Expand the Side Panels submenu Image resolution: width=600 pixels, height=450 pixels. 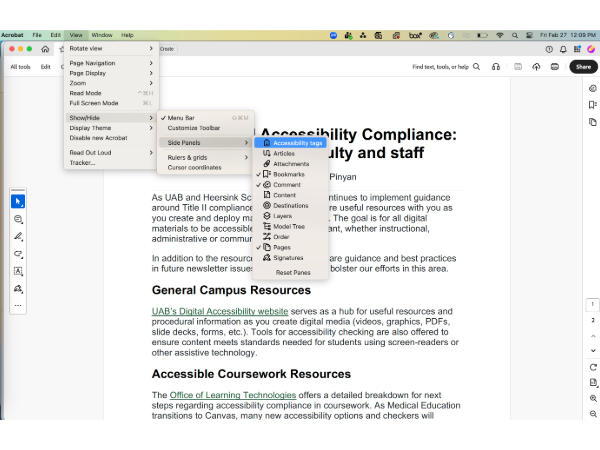205,142
